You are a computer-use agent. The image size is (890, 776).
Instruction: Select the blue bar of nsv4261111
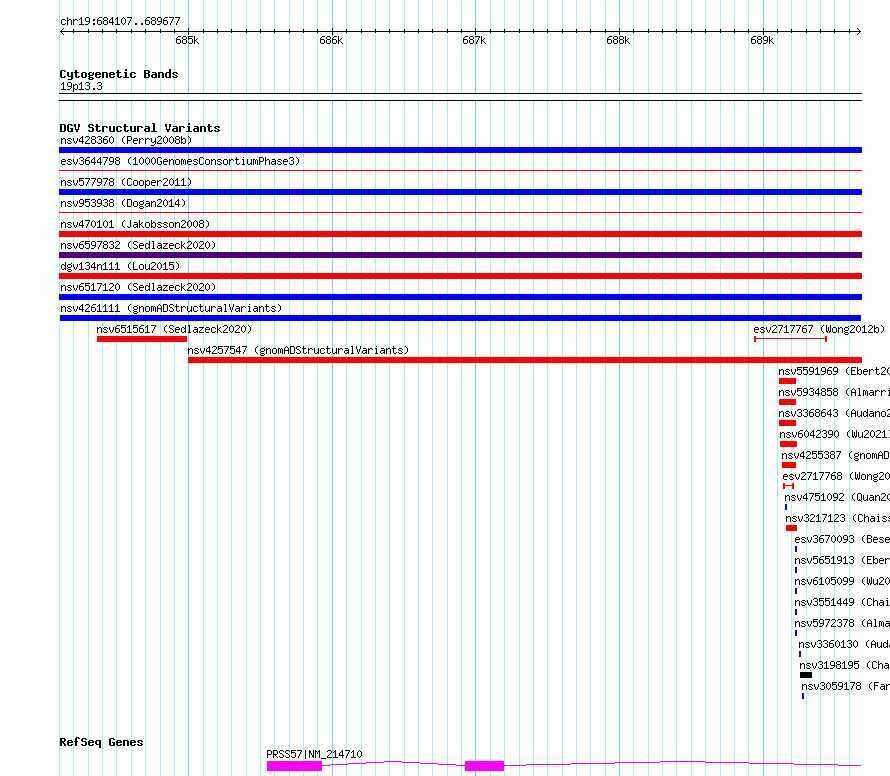point(460,318)
